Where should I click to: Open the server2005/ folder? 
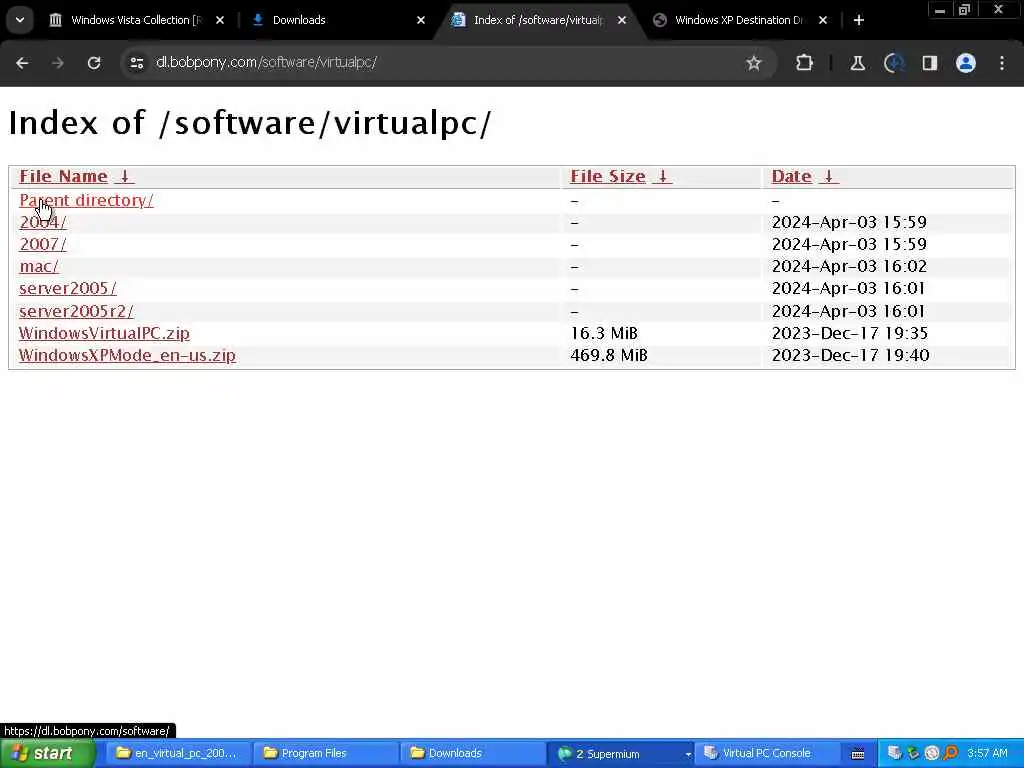[68, 289]
